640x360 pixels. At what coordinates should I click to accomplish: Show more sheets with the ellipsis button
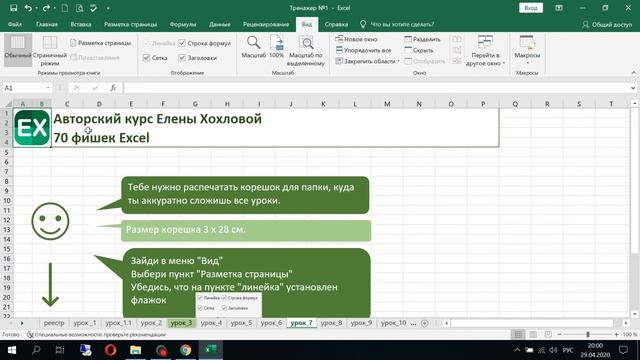413,323
